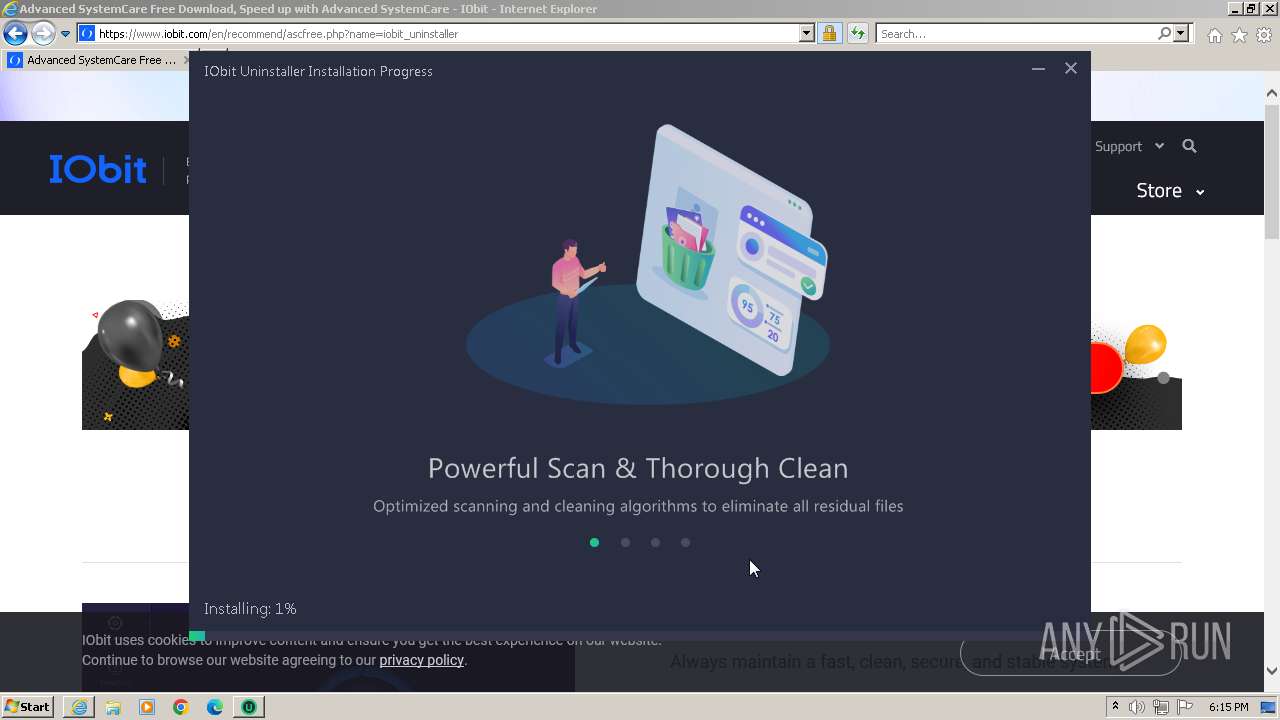Viewport: 1280px width, 720px height.
Task: Click the network tray icon
Action: click(x=1161, y=707)
